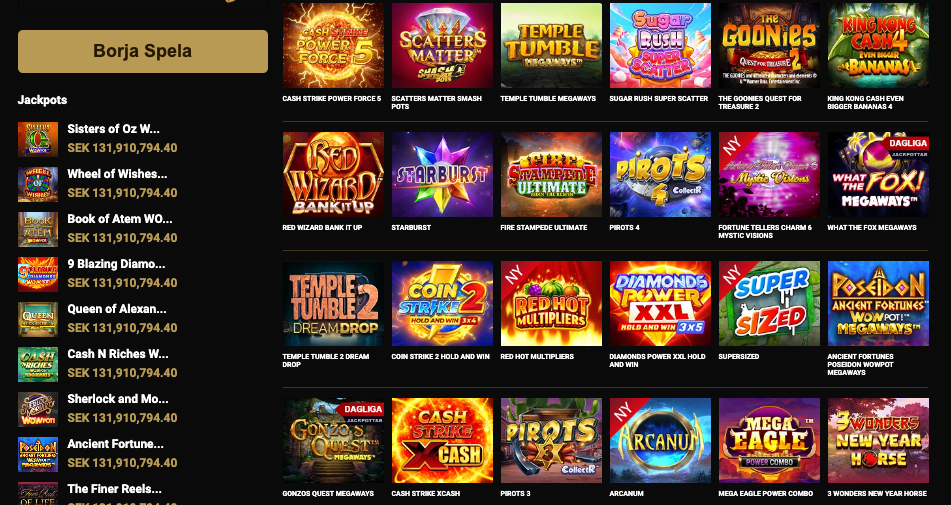Open Mega Eagle Power Combo game
Screen dimensions: 951x505
(x=769, y=440)
